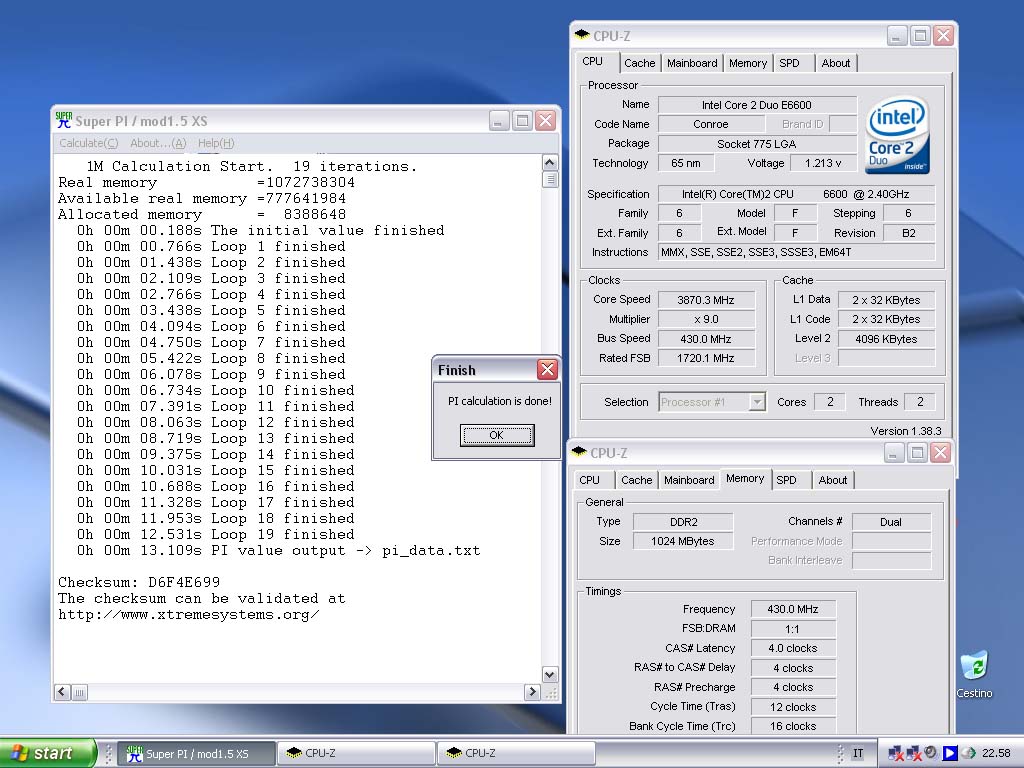The width and height of the screenshot is (1024, 768).
Task: Switch to Super PI taskbar button
Action: pyautogui.click(x=197, y=753)
